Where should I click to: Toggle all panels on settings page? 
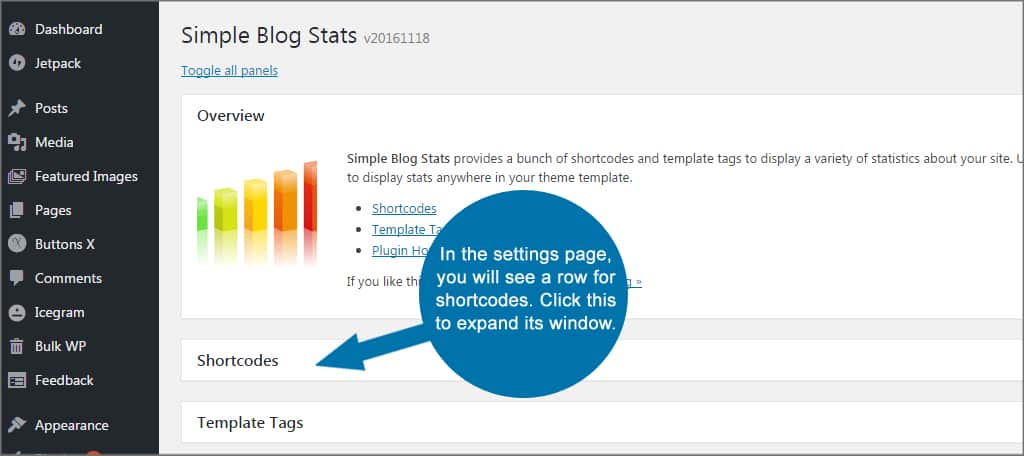coord(229,71)
